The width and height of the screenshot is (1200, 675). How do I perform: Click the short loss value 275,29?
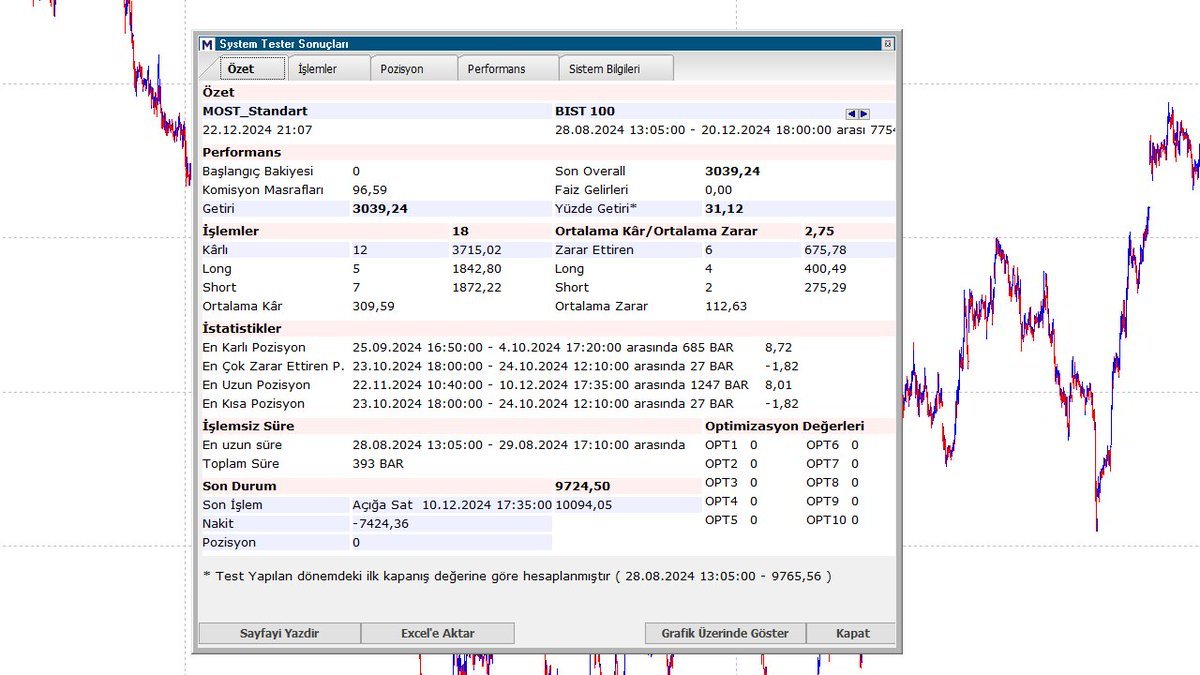coord(825,288)
